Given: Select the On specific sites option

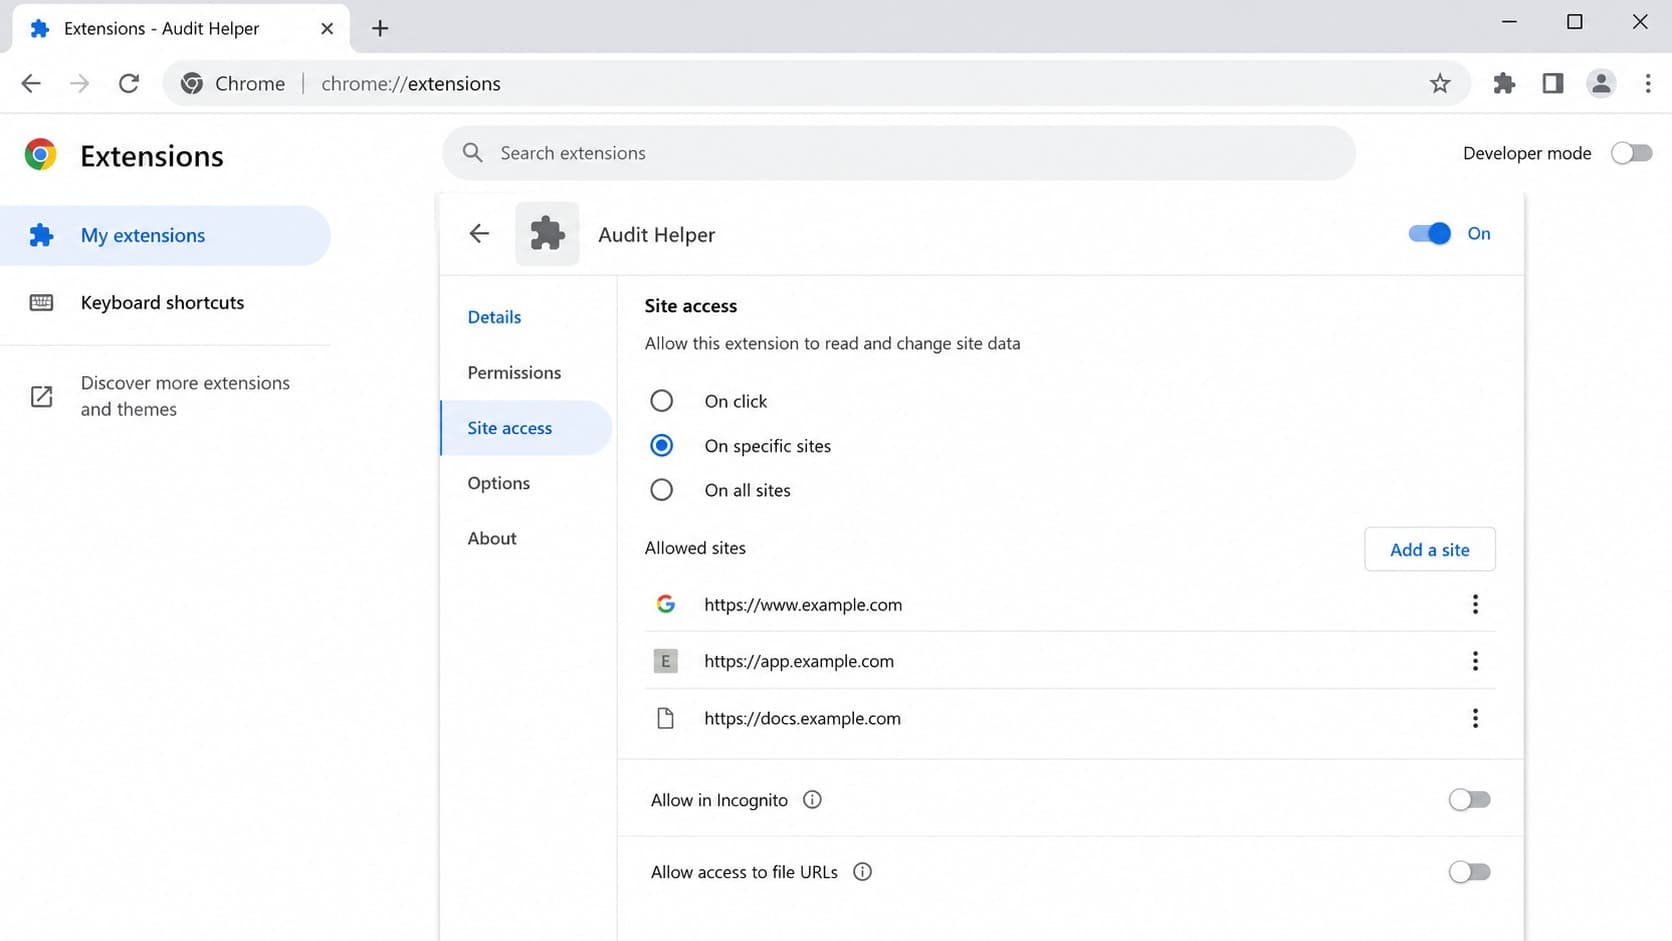Looking at the screenshot, I should [x=661, y=445].
